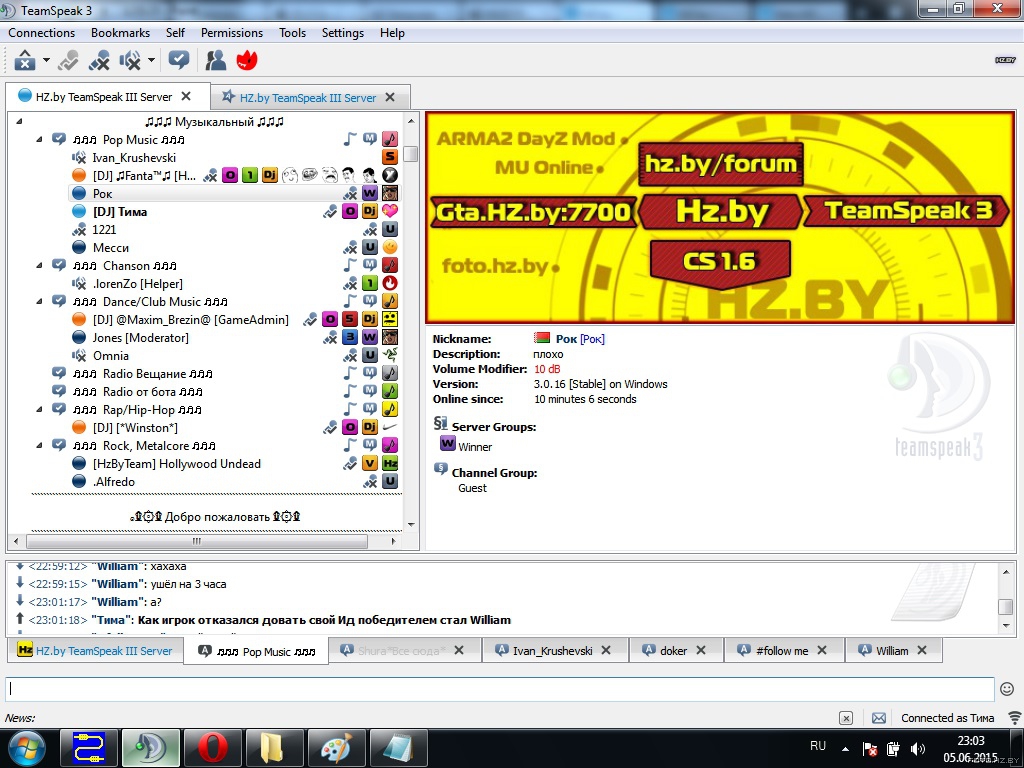Image resolution: width=1024 pixels, height=768 pixels.
Task: Click the music note icon on Pop Music channel row
Action: (350, 139)
